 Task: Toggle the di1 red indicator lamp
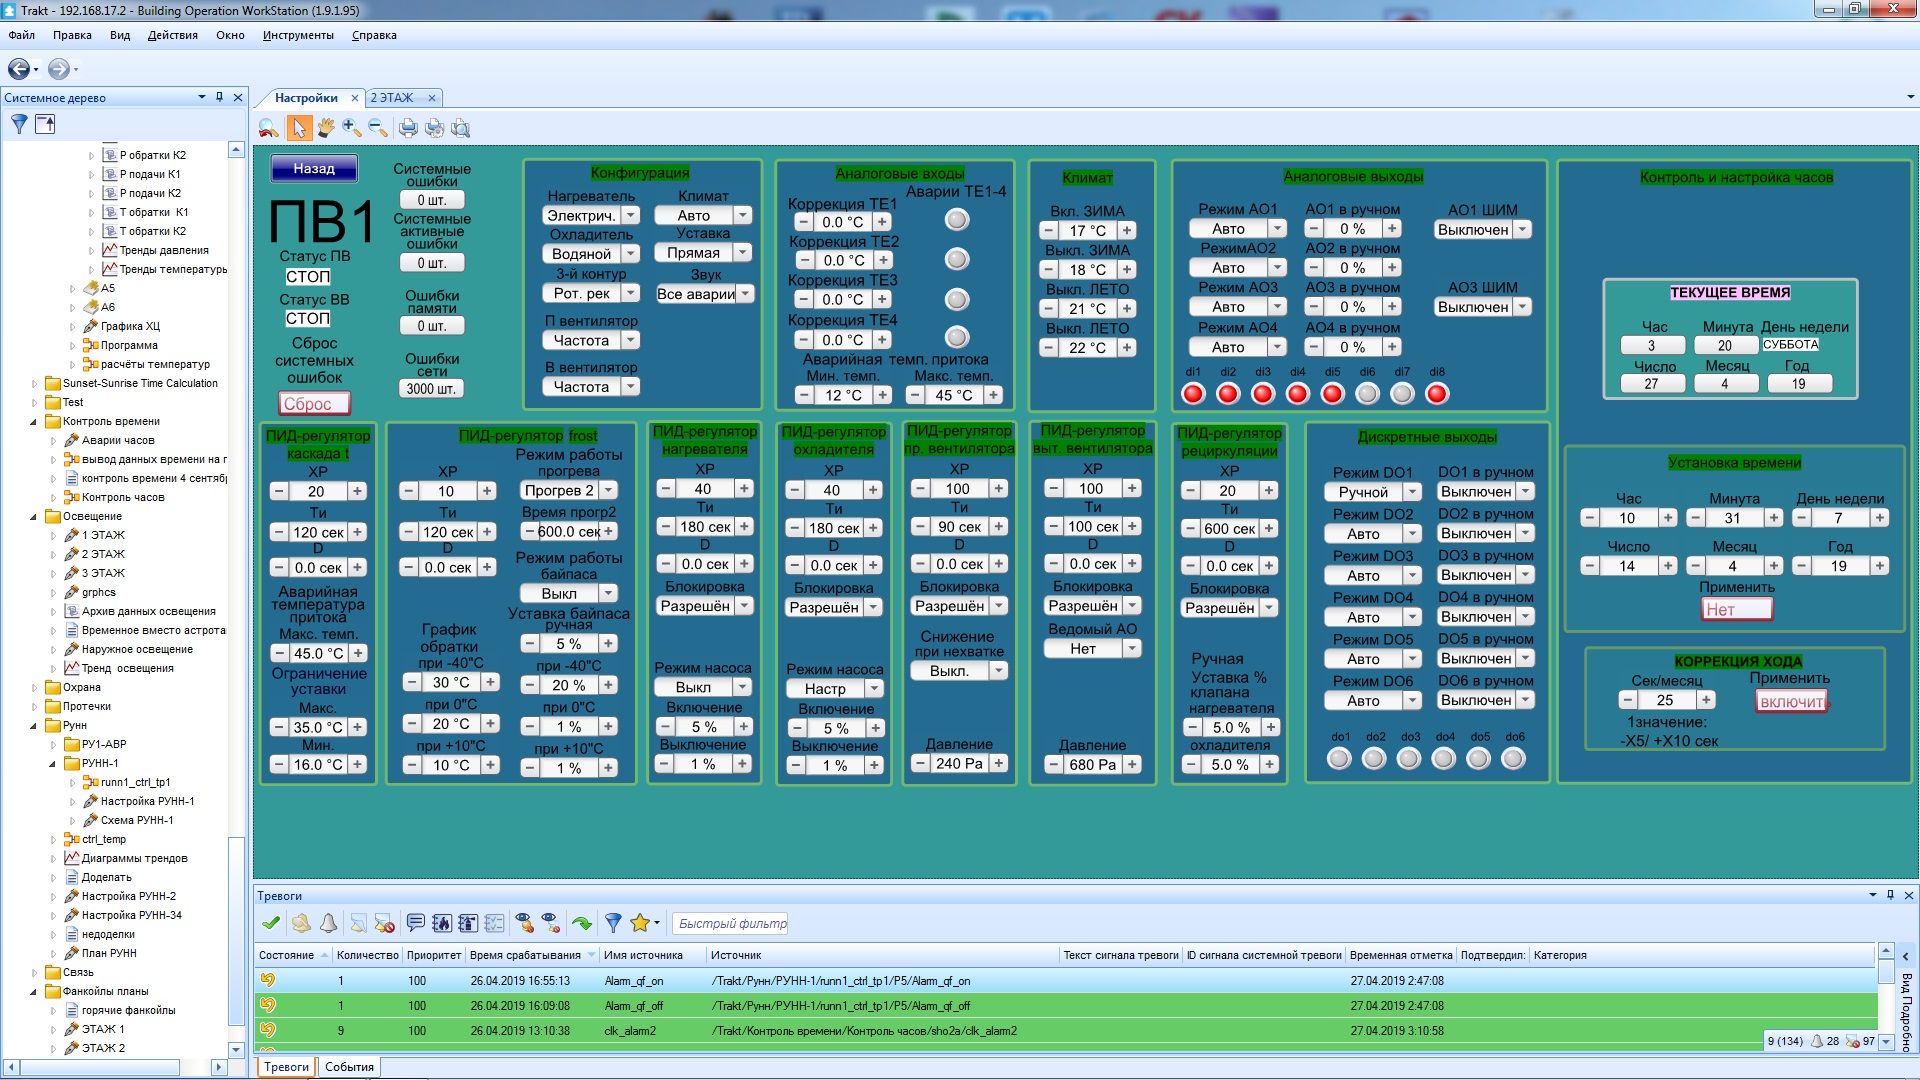(x=1193, y=394)
